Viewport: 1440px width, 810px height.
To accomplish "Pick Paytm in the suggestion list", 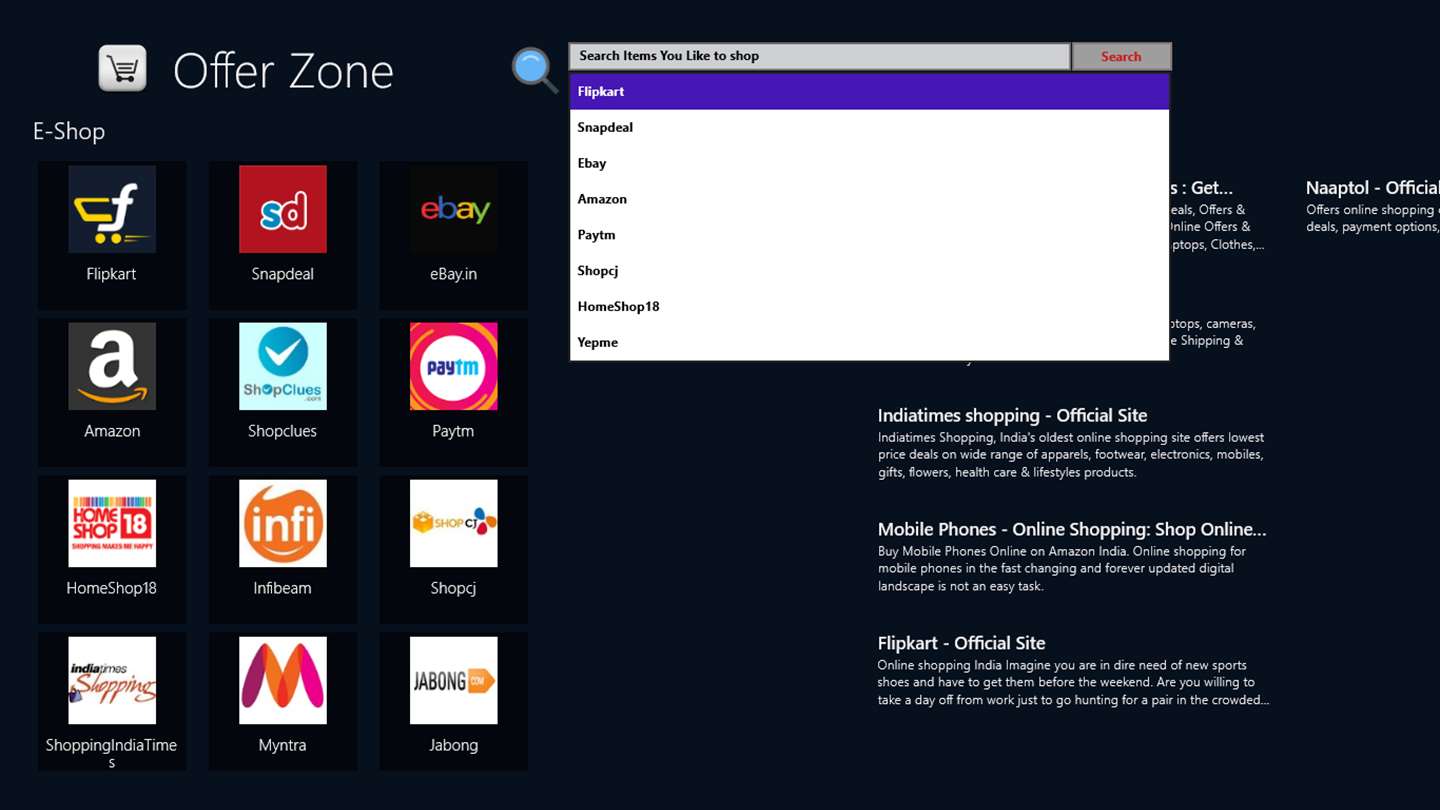I will coord(870,235).
